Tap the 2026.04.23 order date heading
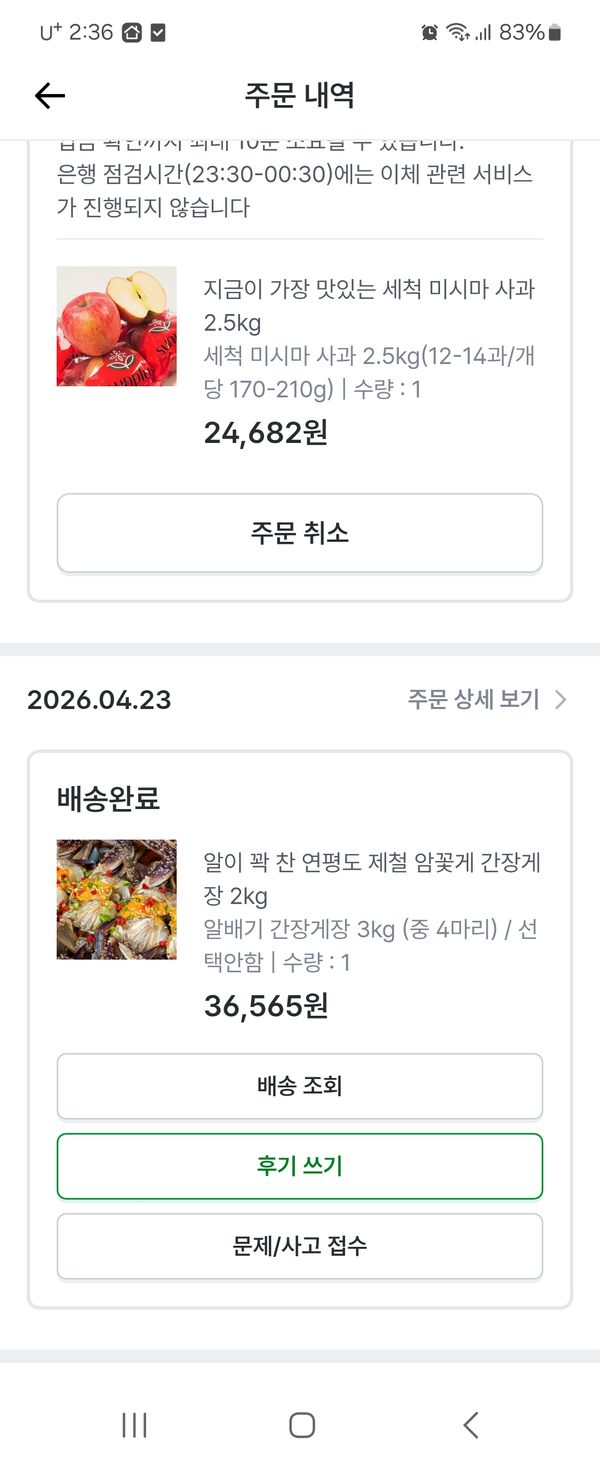 pyautogui.click(x=99, y=700)
